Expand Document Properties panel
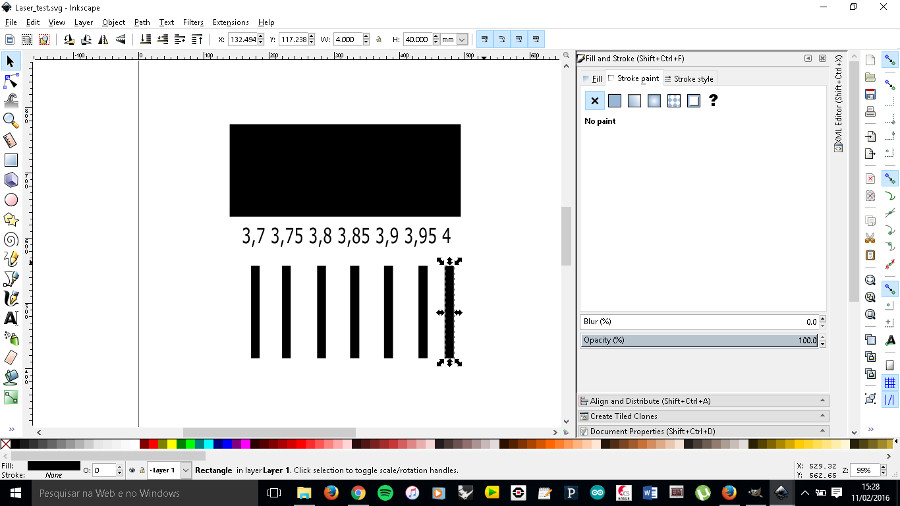Screen dimensions: 900x506 click(704, 431)
